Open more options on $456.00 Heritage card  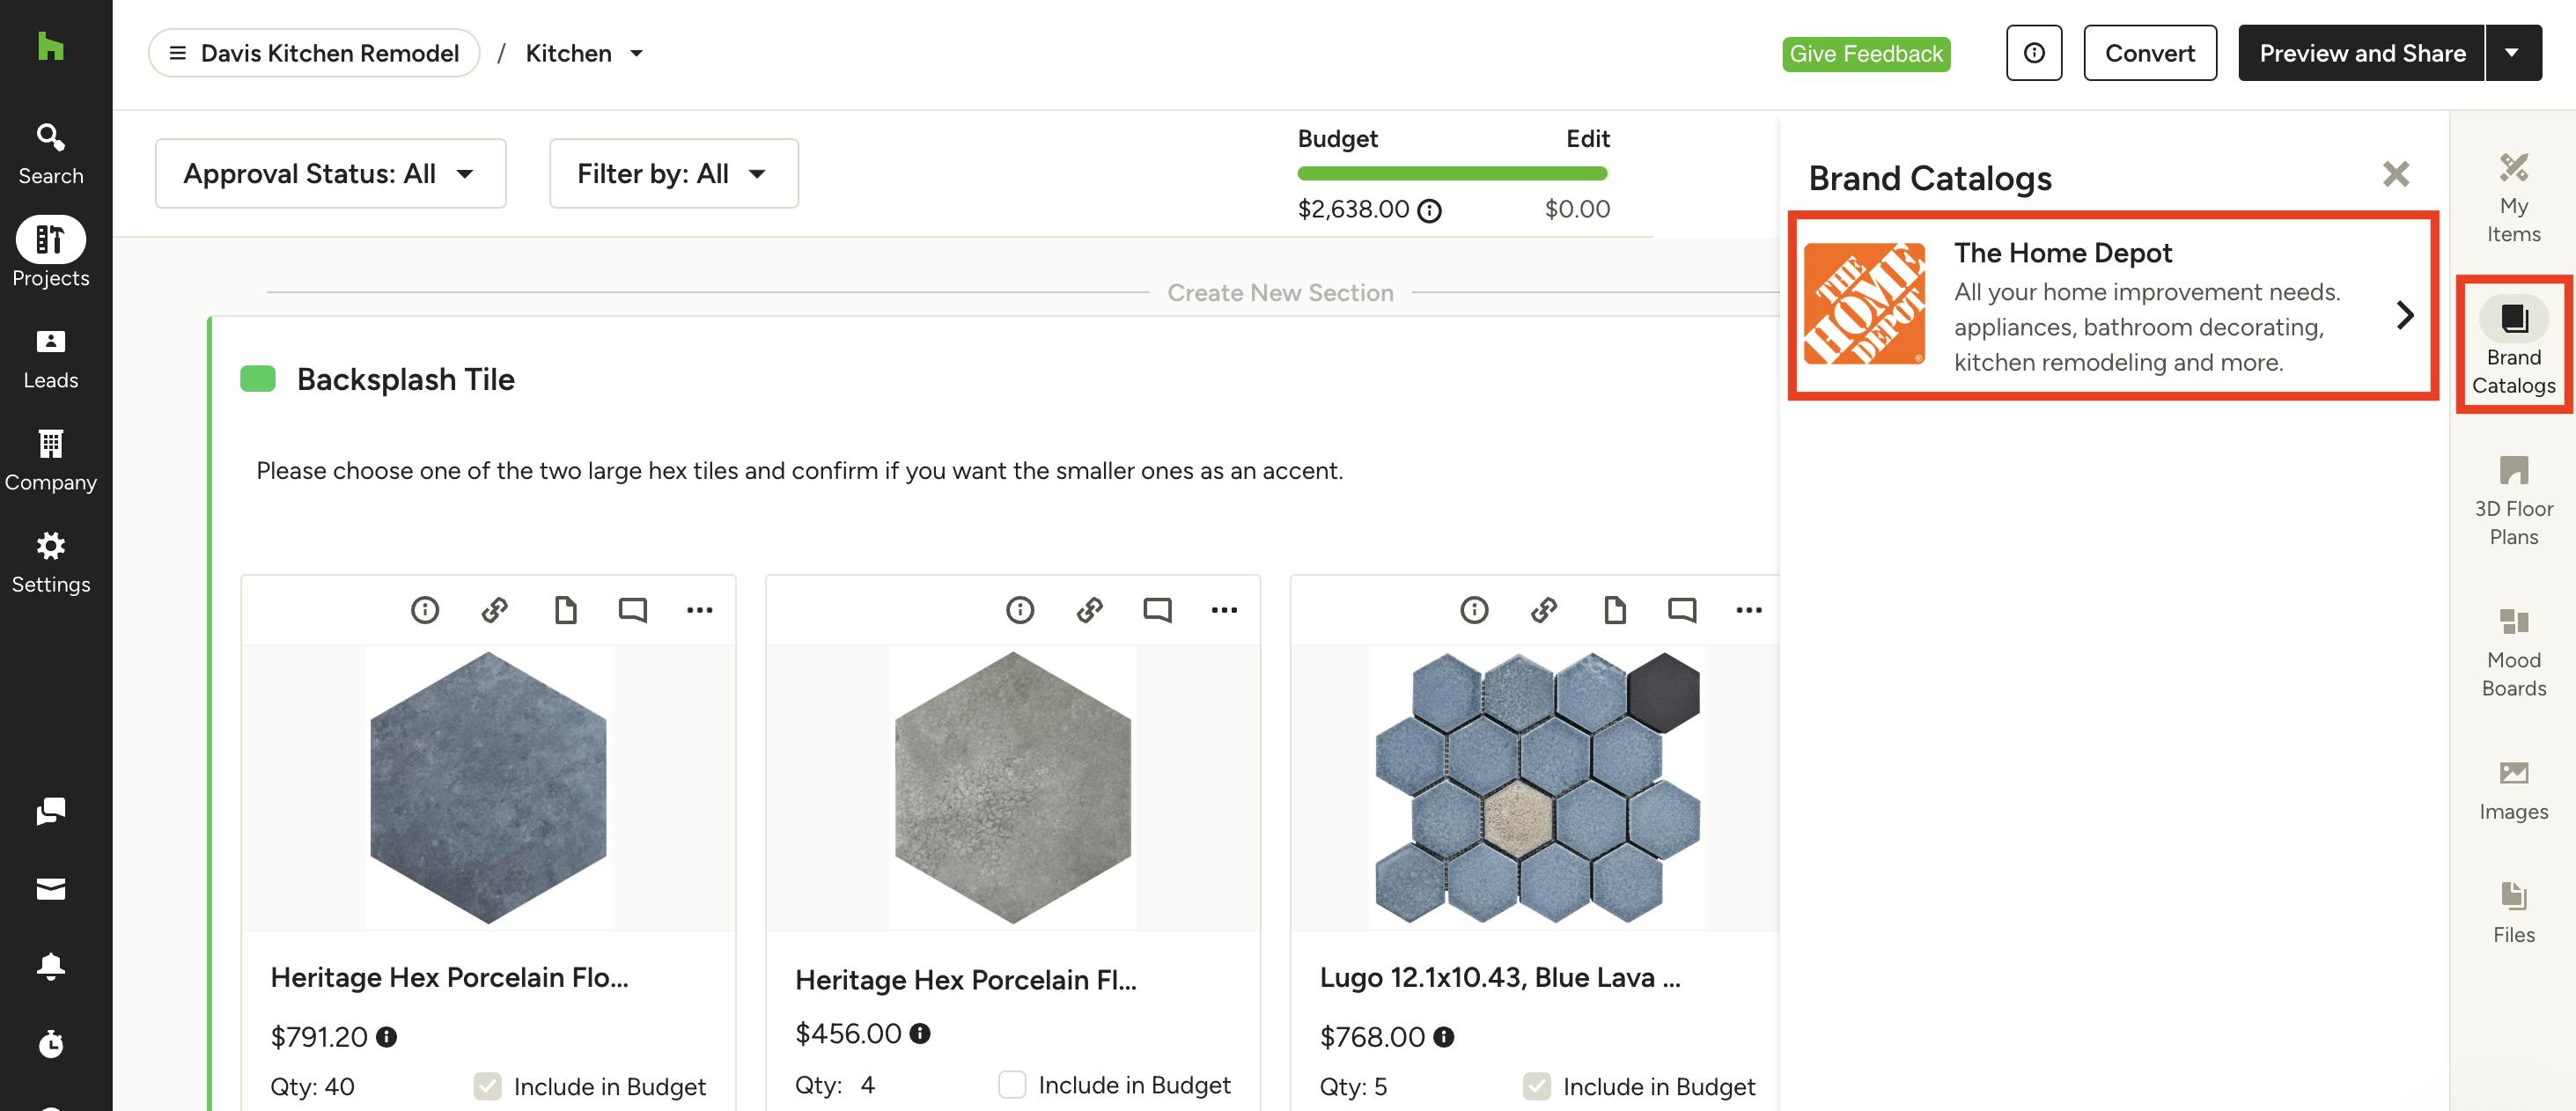pyautogui.click(x=1225, y=609)
